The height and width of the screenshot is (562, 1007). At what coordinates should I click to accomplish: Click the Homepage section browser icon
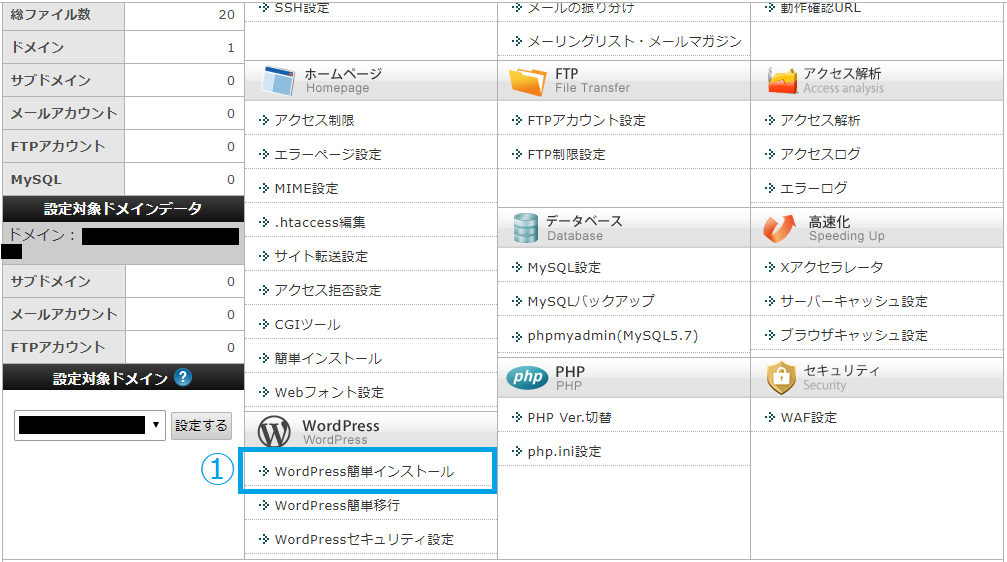(278, 81)
